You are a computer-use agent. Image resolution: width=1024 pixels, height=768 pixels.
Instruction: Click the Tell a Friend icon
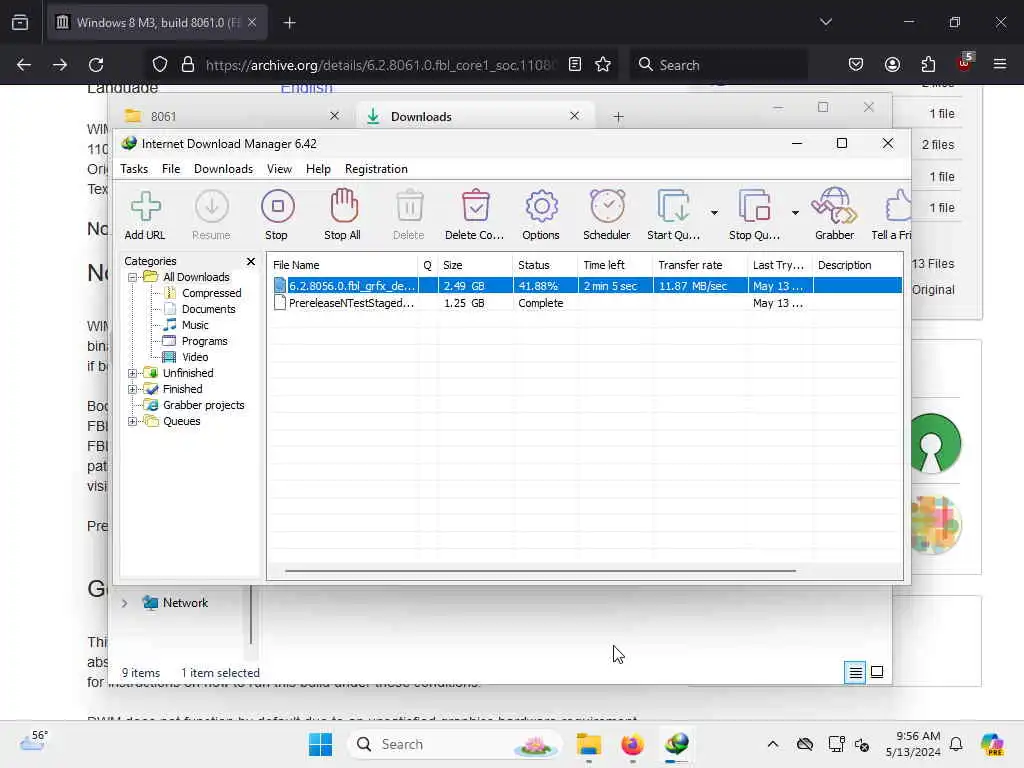[892, 214]
